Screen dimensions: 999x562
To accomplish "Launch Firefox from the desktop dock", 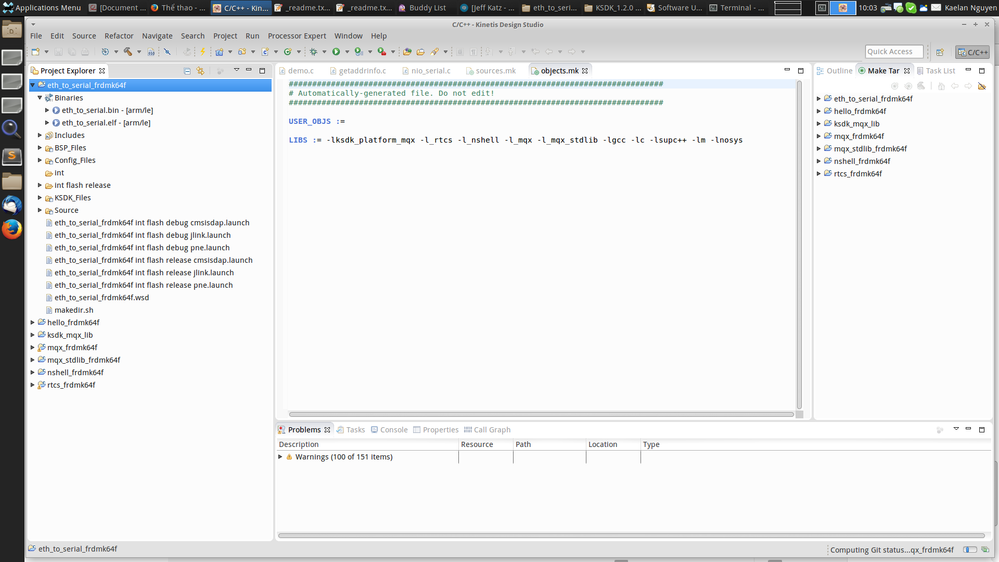I will coord(11,229).
